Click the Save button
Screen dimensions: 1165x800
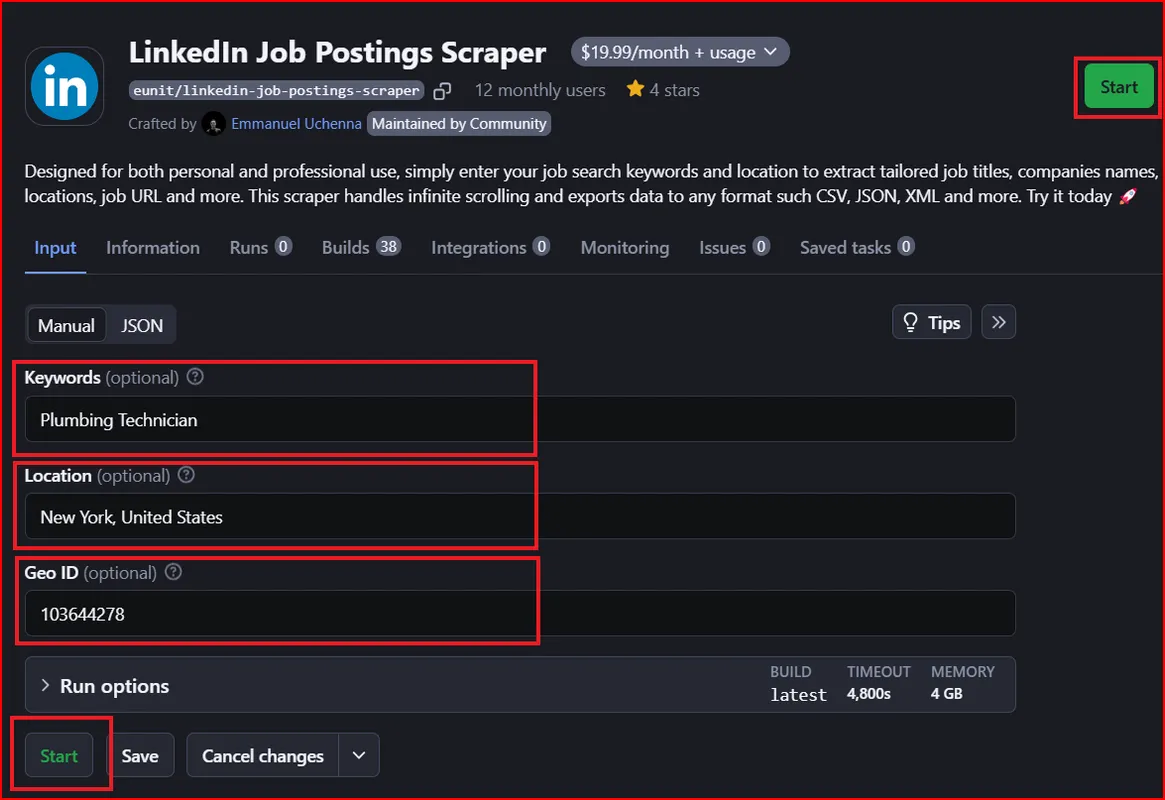[140, 755]
